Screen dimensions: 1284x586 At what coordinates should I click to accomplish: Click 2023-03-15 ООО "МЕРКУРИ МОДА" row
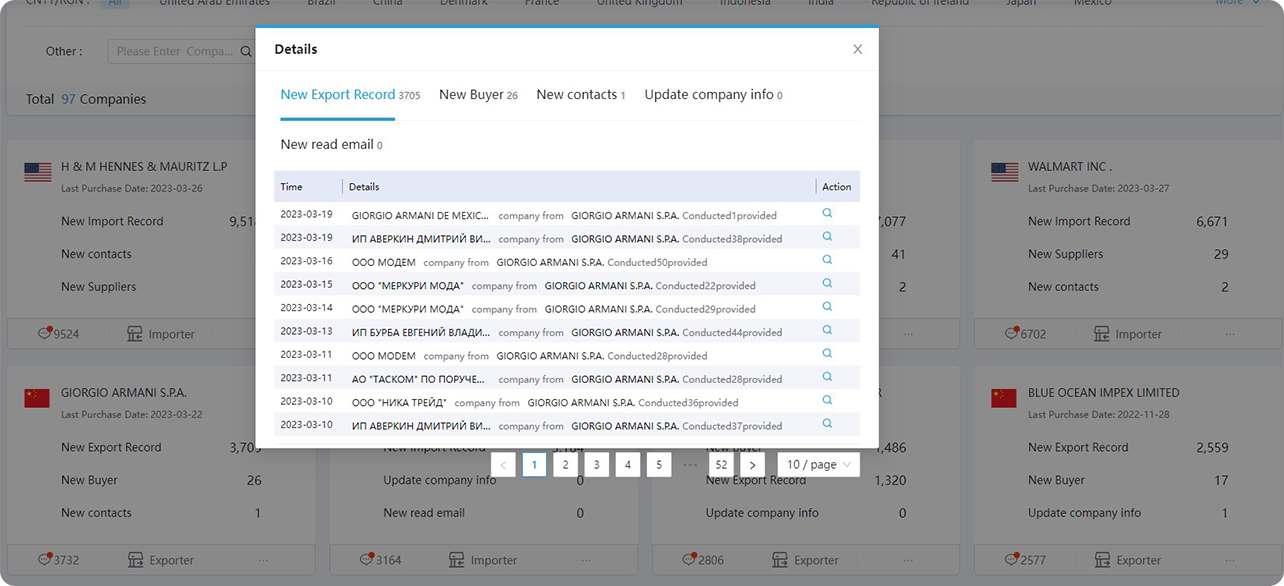click(x=567, y=285)
